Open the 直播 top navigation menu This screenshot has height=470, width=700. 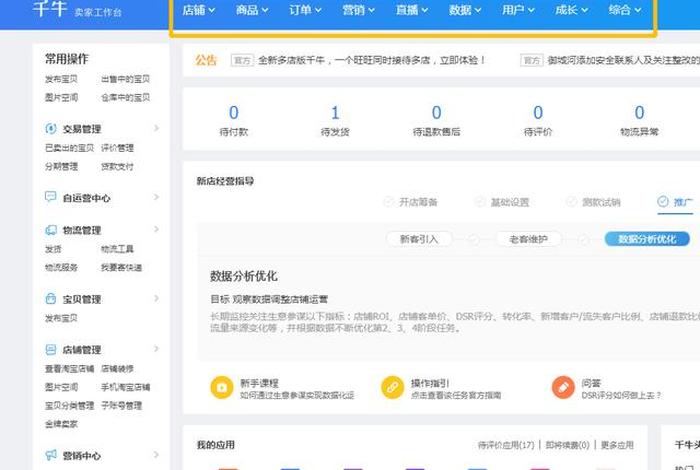click(x=412, y=10)
